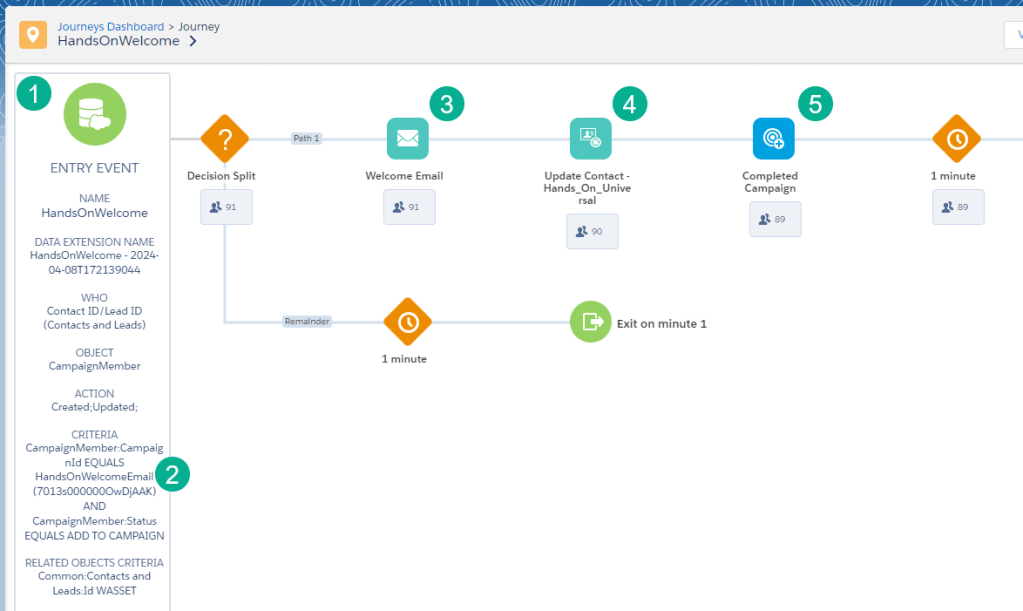This screenshot has width=1023, height=611.
Task: View the 91 contacts count under Welcome Email
Action: point(409,207)
